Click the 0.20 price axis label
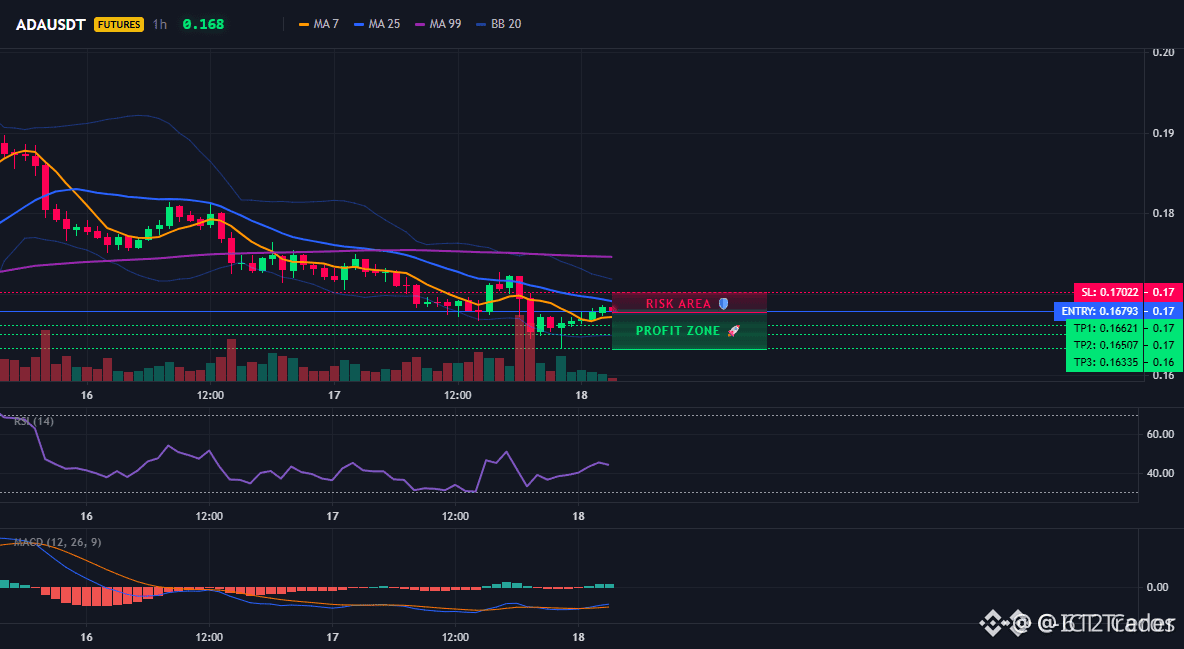The height and width of the screenshot is (649, 1184). 1163,52
